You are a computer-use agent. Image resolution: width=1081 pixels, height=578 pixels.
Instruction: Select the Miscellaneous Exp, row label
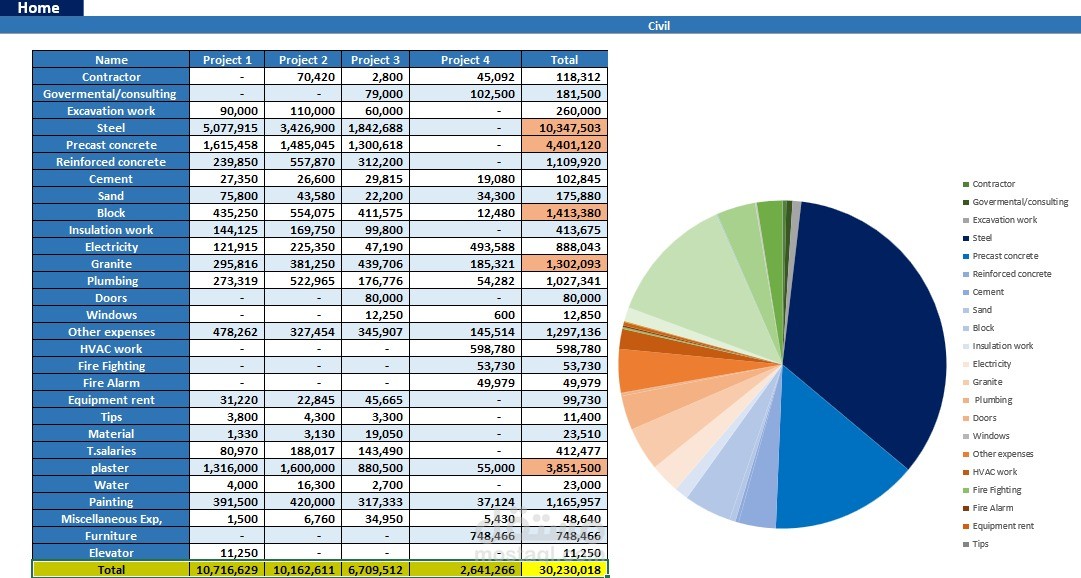111,519
